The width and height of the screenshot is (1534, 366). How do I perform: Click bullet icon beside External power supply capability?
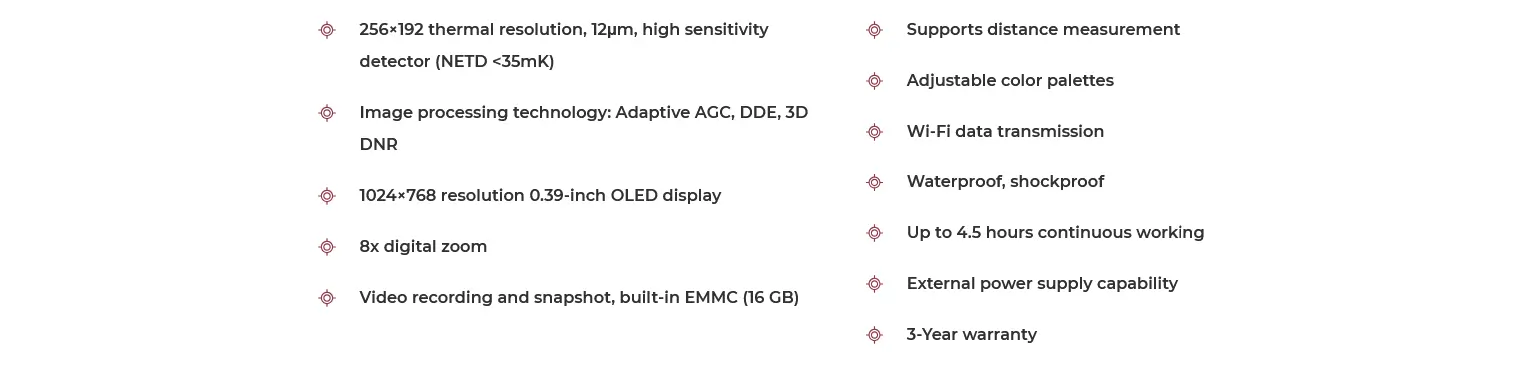click(x=874, y=284)
